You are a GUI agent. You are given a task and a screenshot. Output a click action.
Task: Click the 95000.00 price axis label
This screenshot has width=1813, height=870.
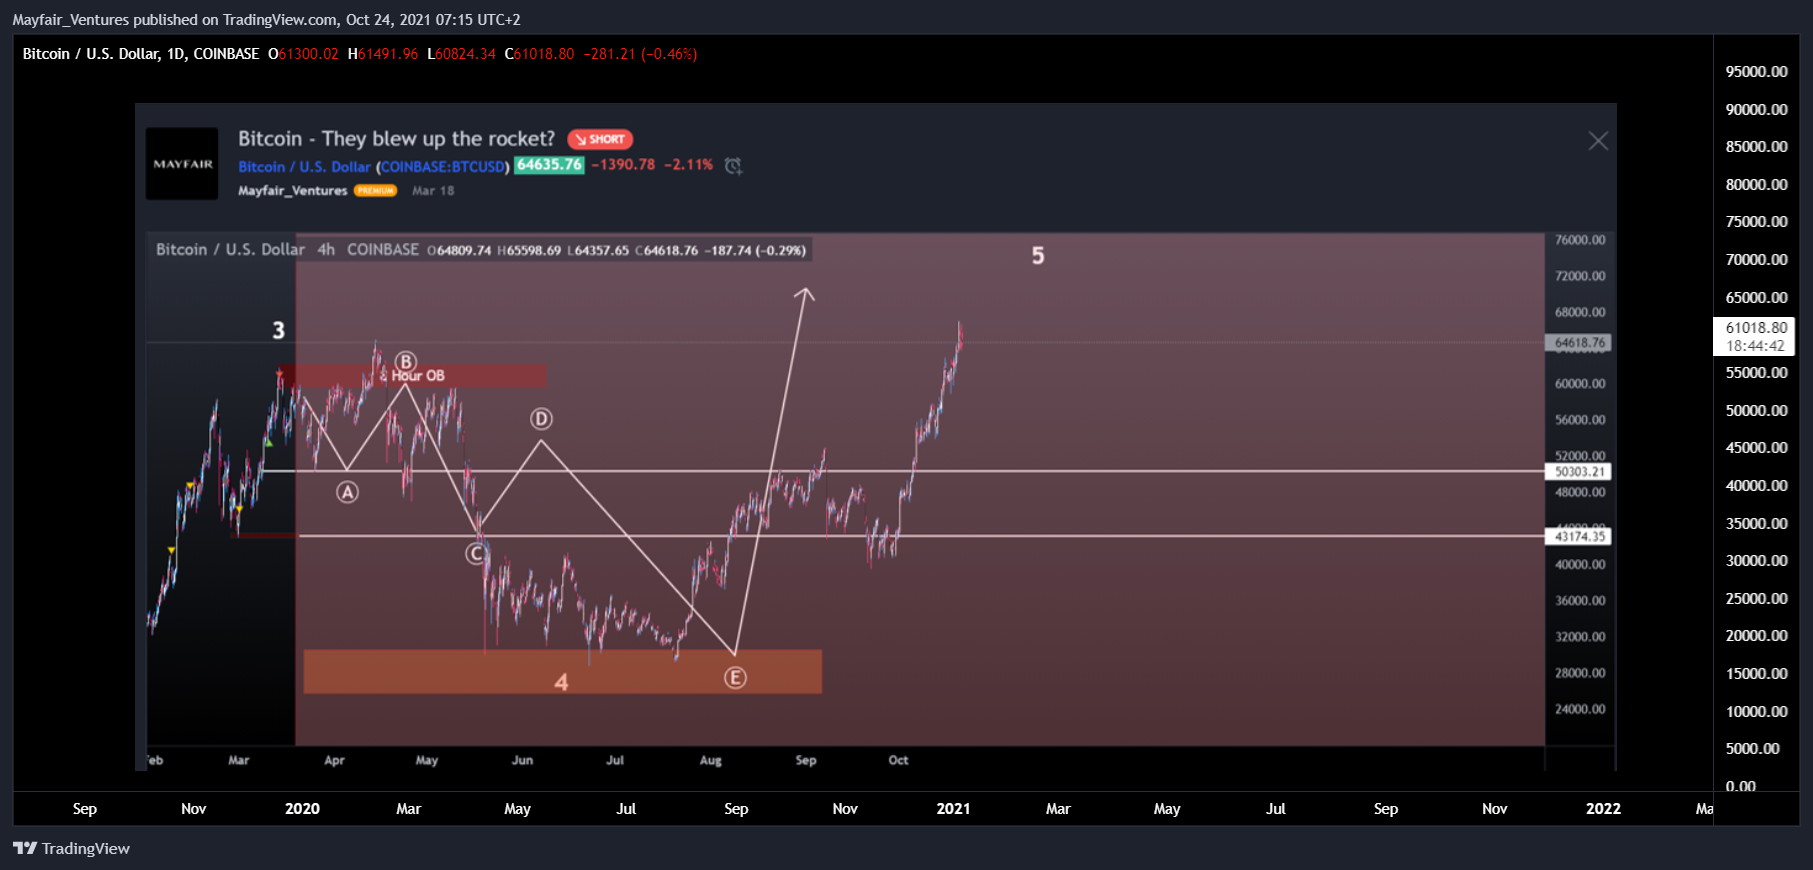point(1756,72)
